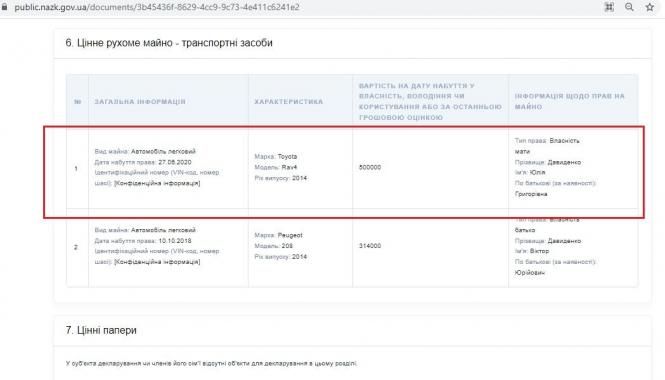The image size is (665, 380).
Task: Click section heading 6 'Цінне рухоме майно - транспортні засоби'
Action: pos(169,43)
